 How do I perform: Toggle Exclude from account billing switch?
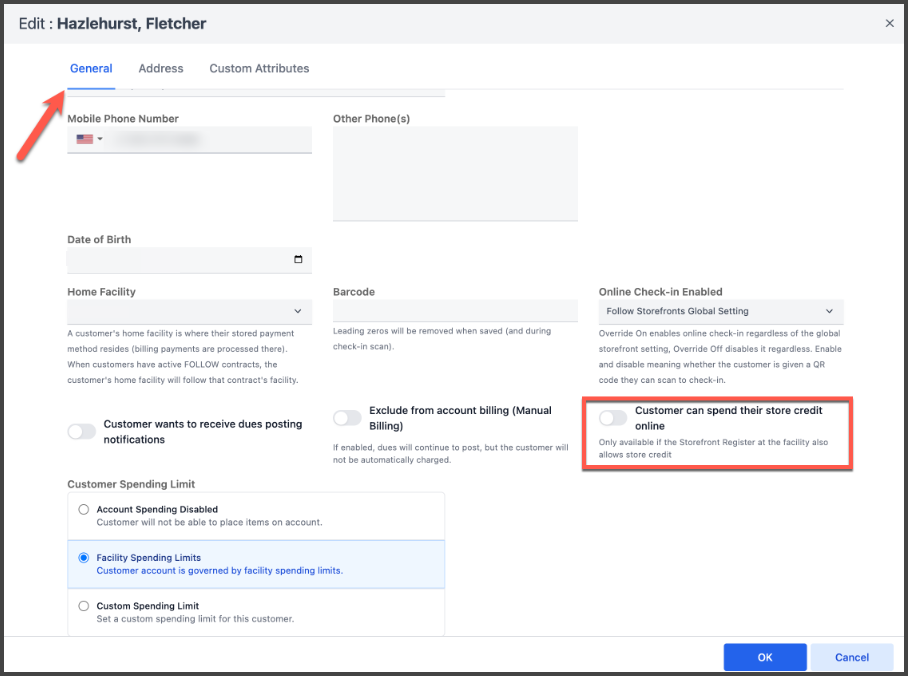point(347,418)
